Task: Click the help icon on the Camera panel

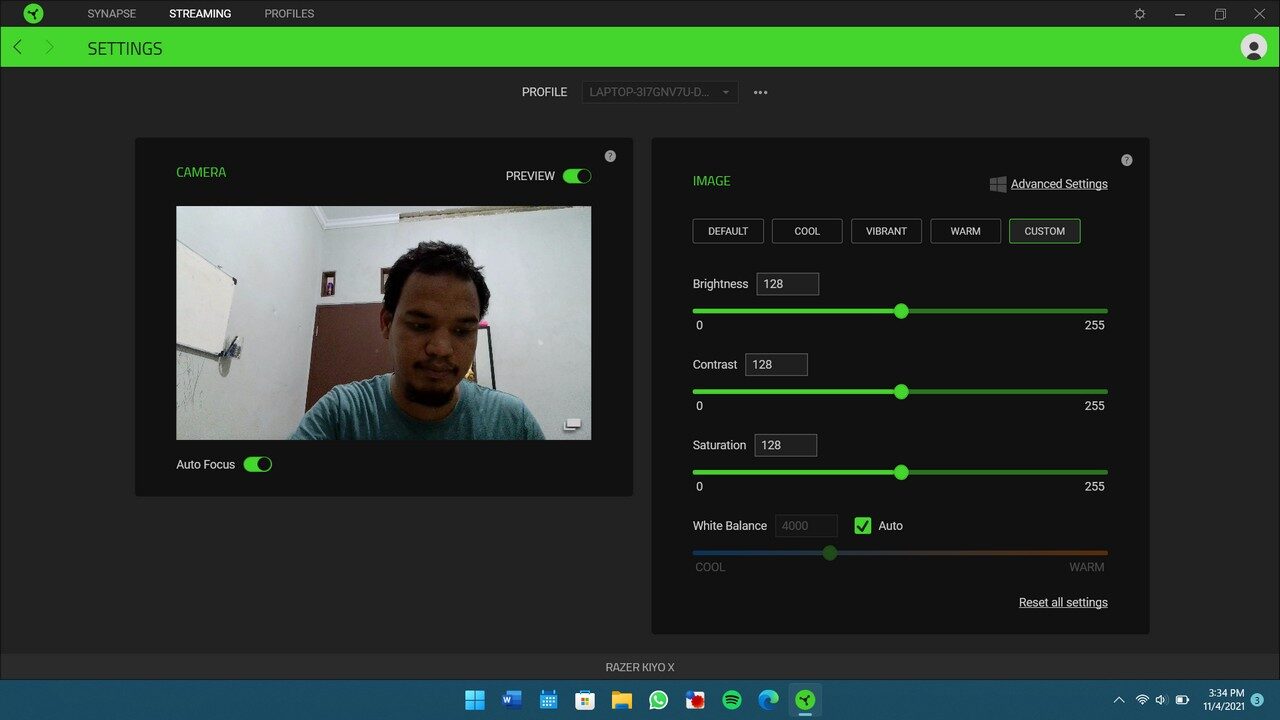Action: tap(610, 155)
